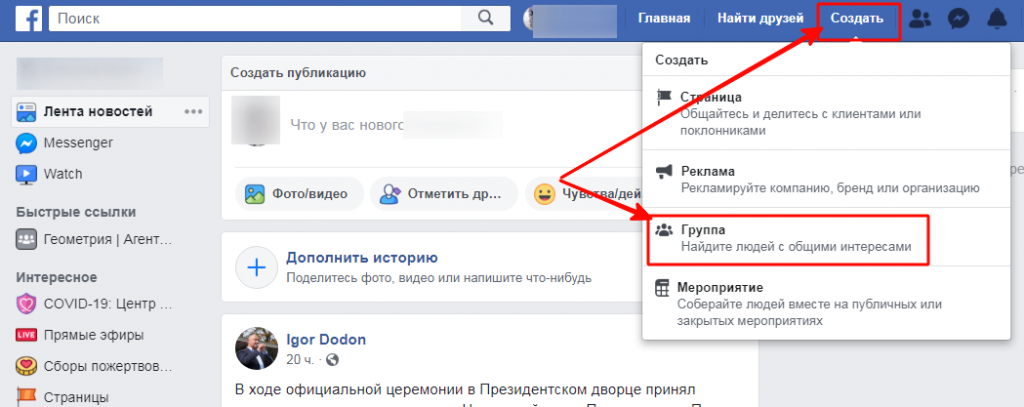Screen dimensions: 1024x407
Task: Click the Создать публикацию header text
Action: point(298,73)
